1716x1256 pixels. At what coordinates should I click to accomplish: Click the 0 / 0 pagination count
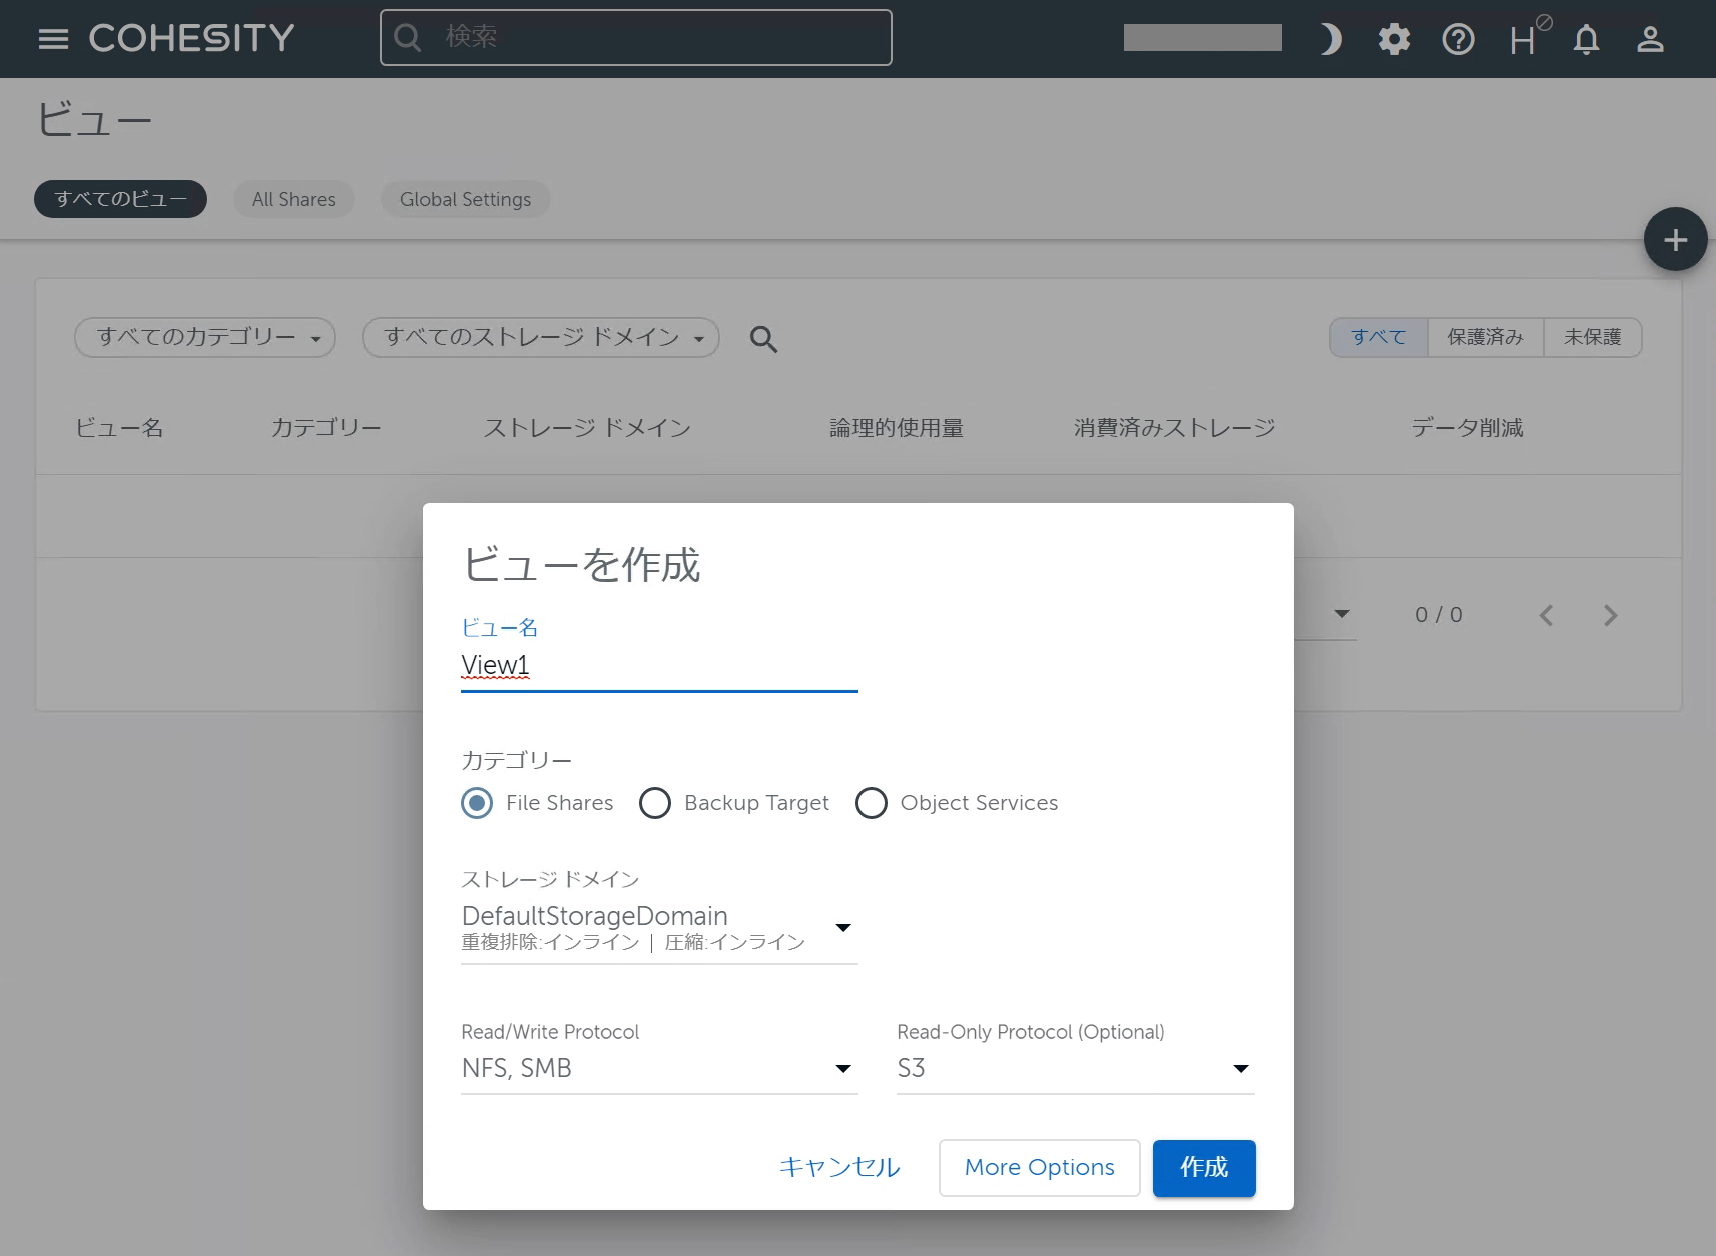click(1438, 615)
